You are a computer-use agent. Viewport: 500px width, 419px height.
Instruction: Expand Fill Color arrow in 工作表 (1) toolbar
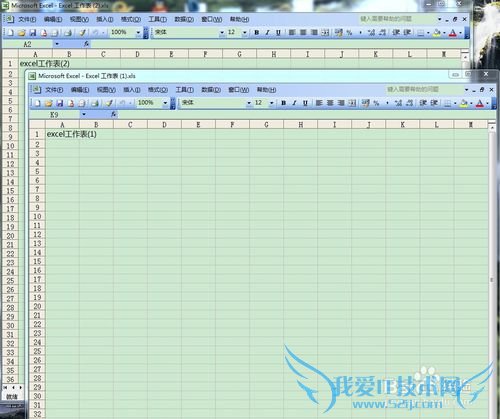tap(471, 103)
